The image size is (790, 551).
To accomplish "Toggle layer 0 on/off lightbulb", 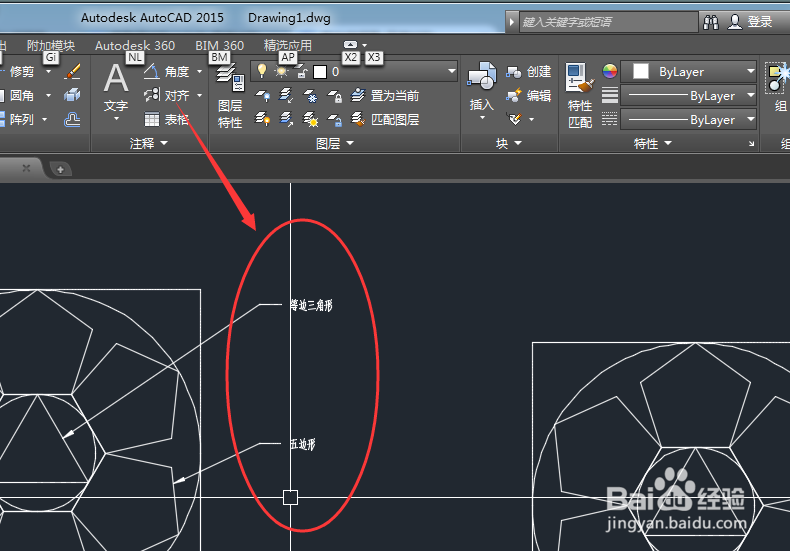I will tap(261, 71).
